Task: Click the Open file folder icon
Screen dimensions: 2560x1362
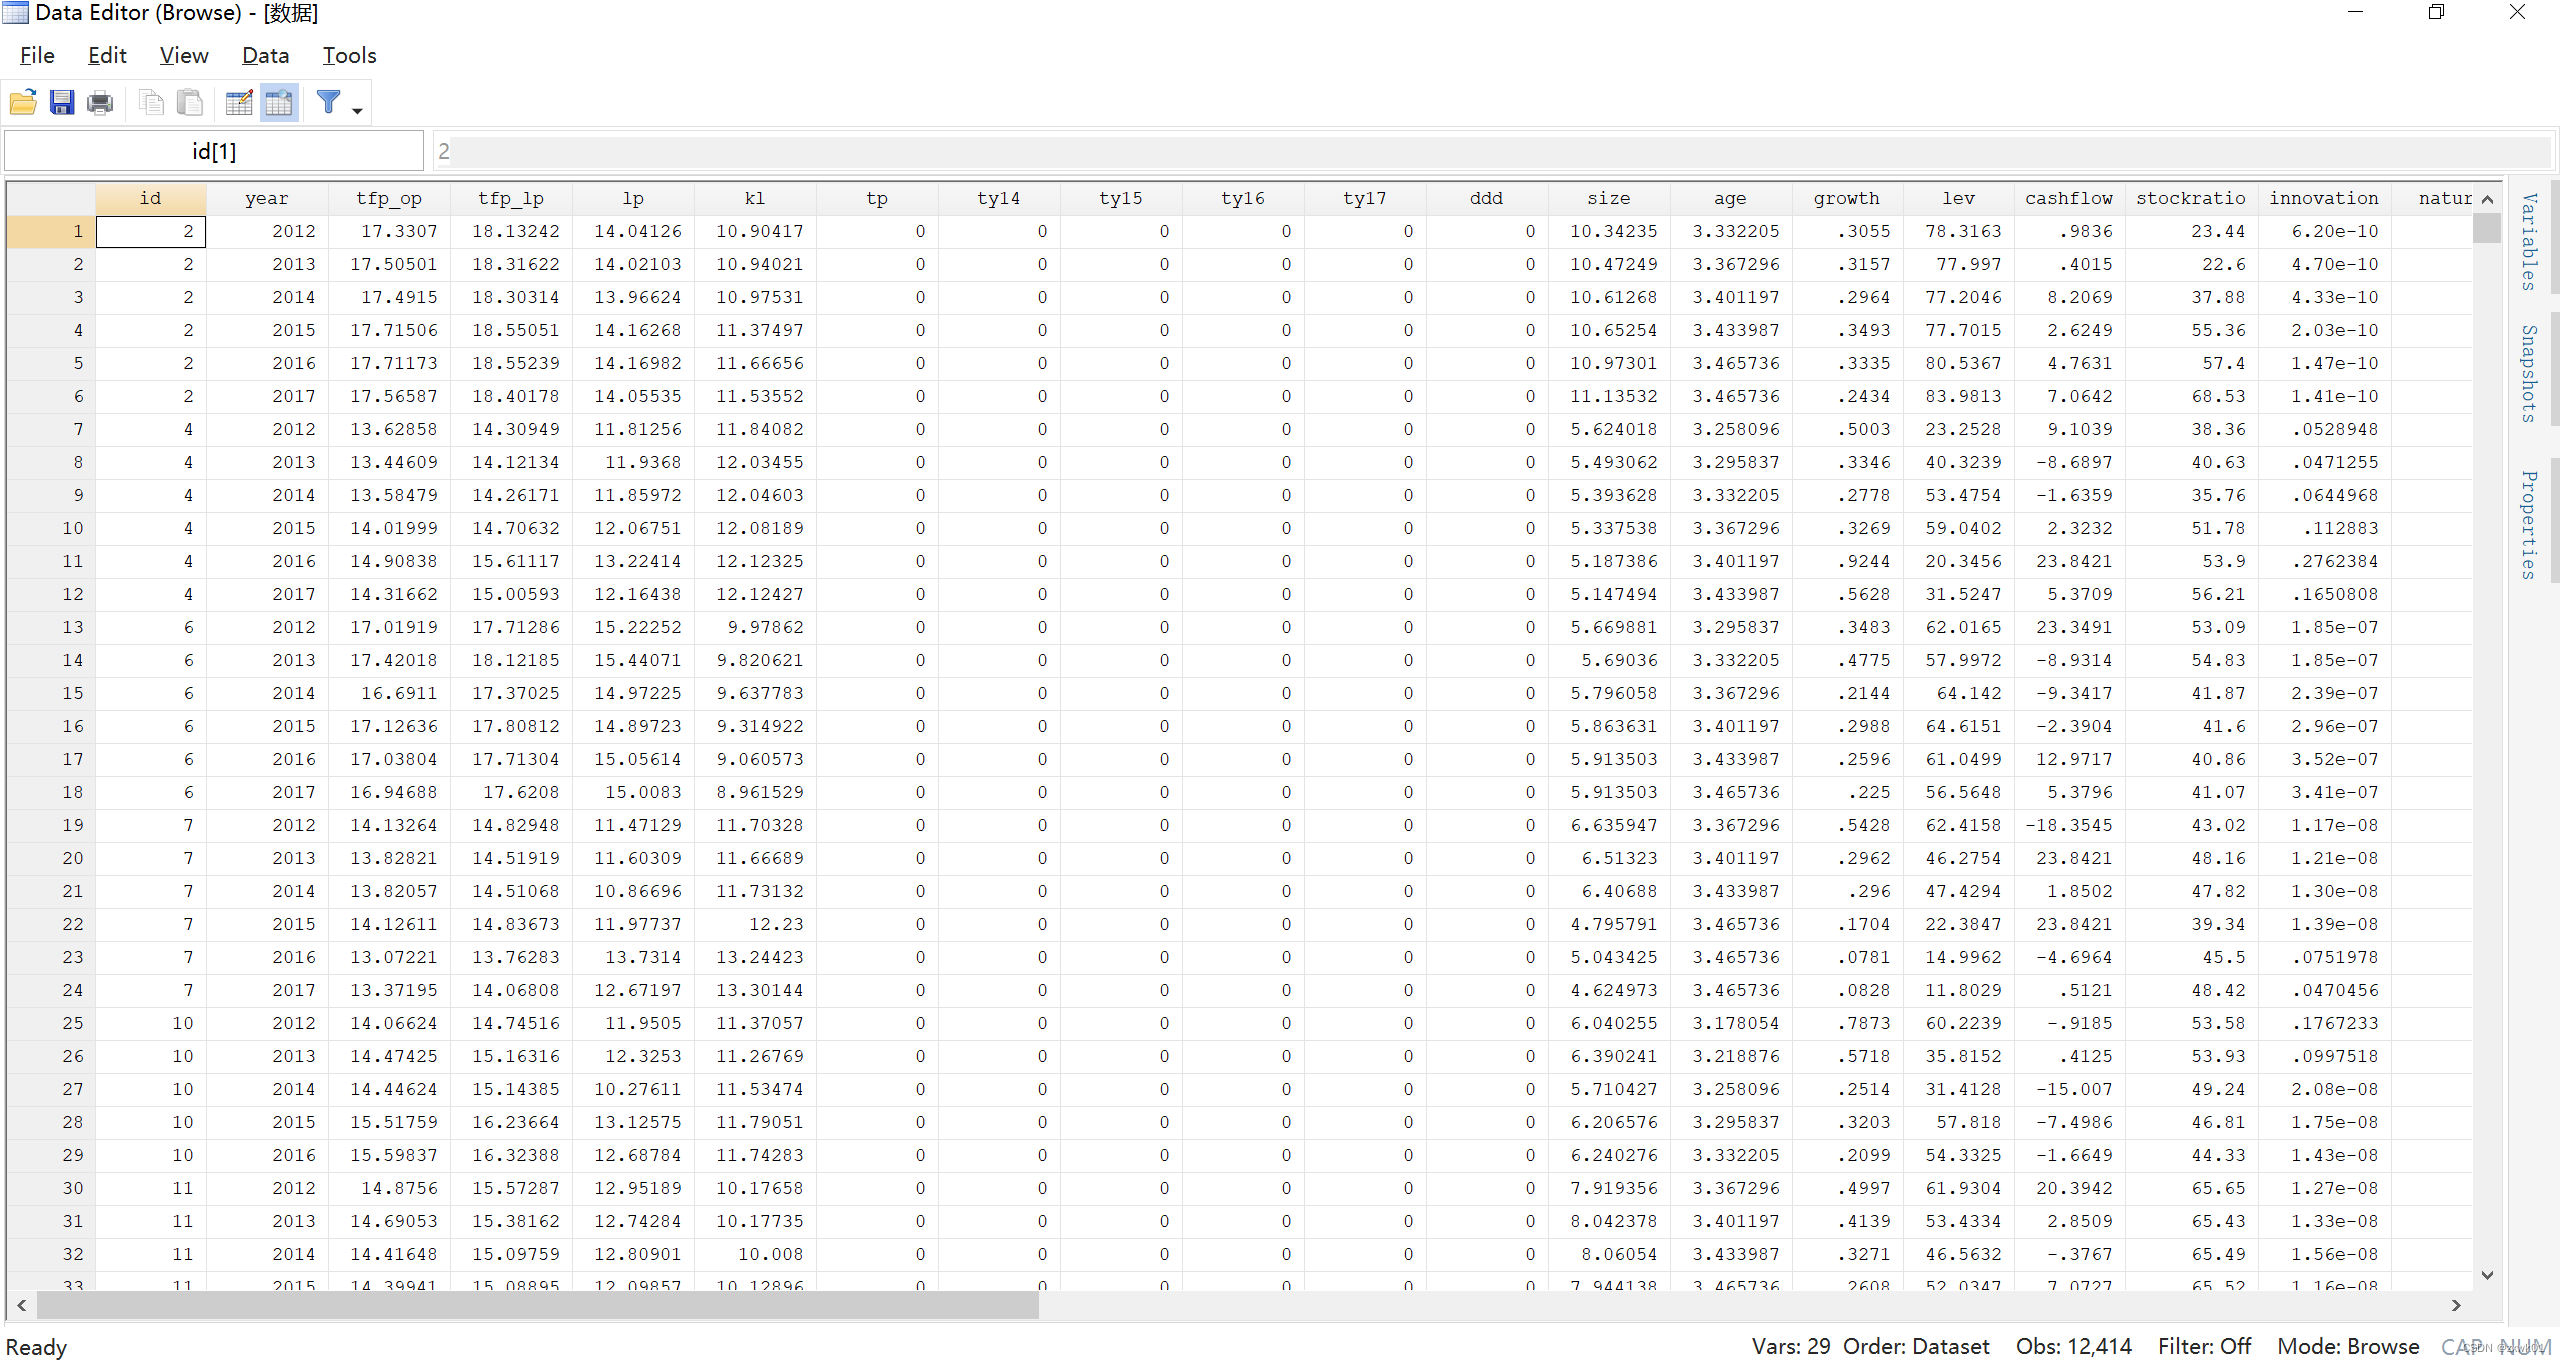Action: (23, 102)
